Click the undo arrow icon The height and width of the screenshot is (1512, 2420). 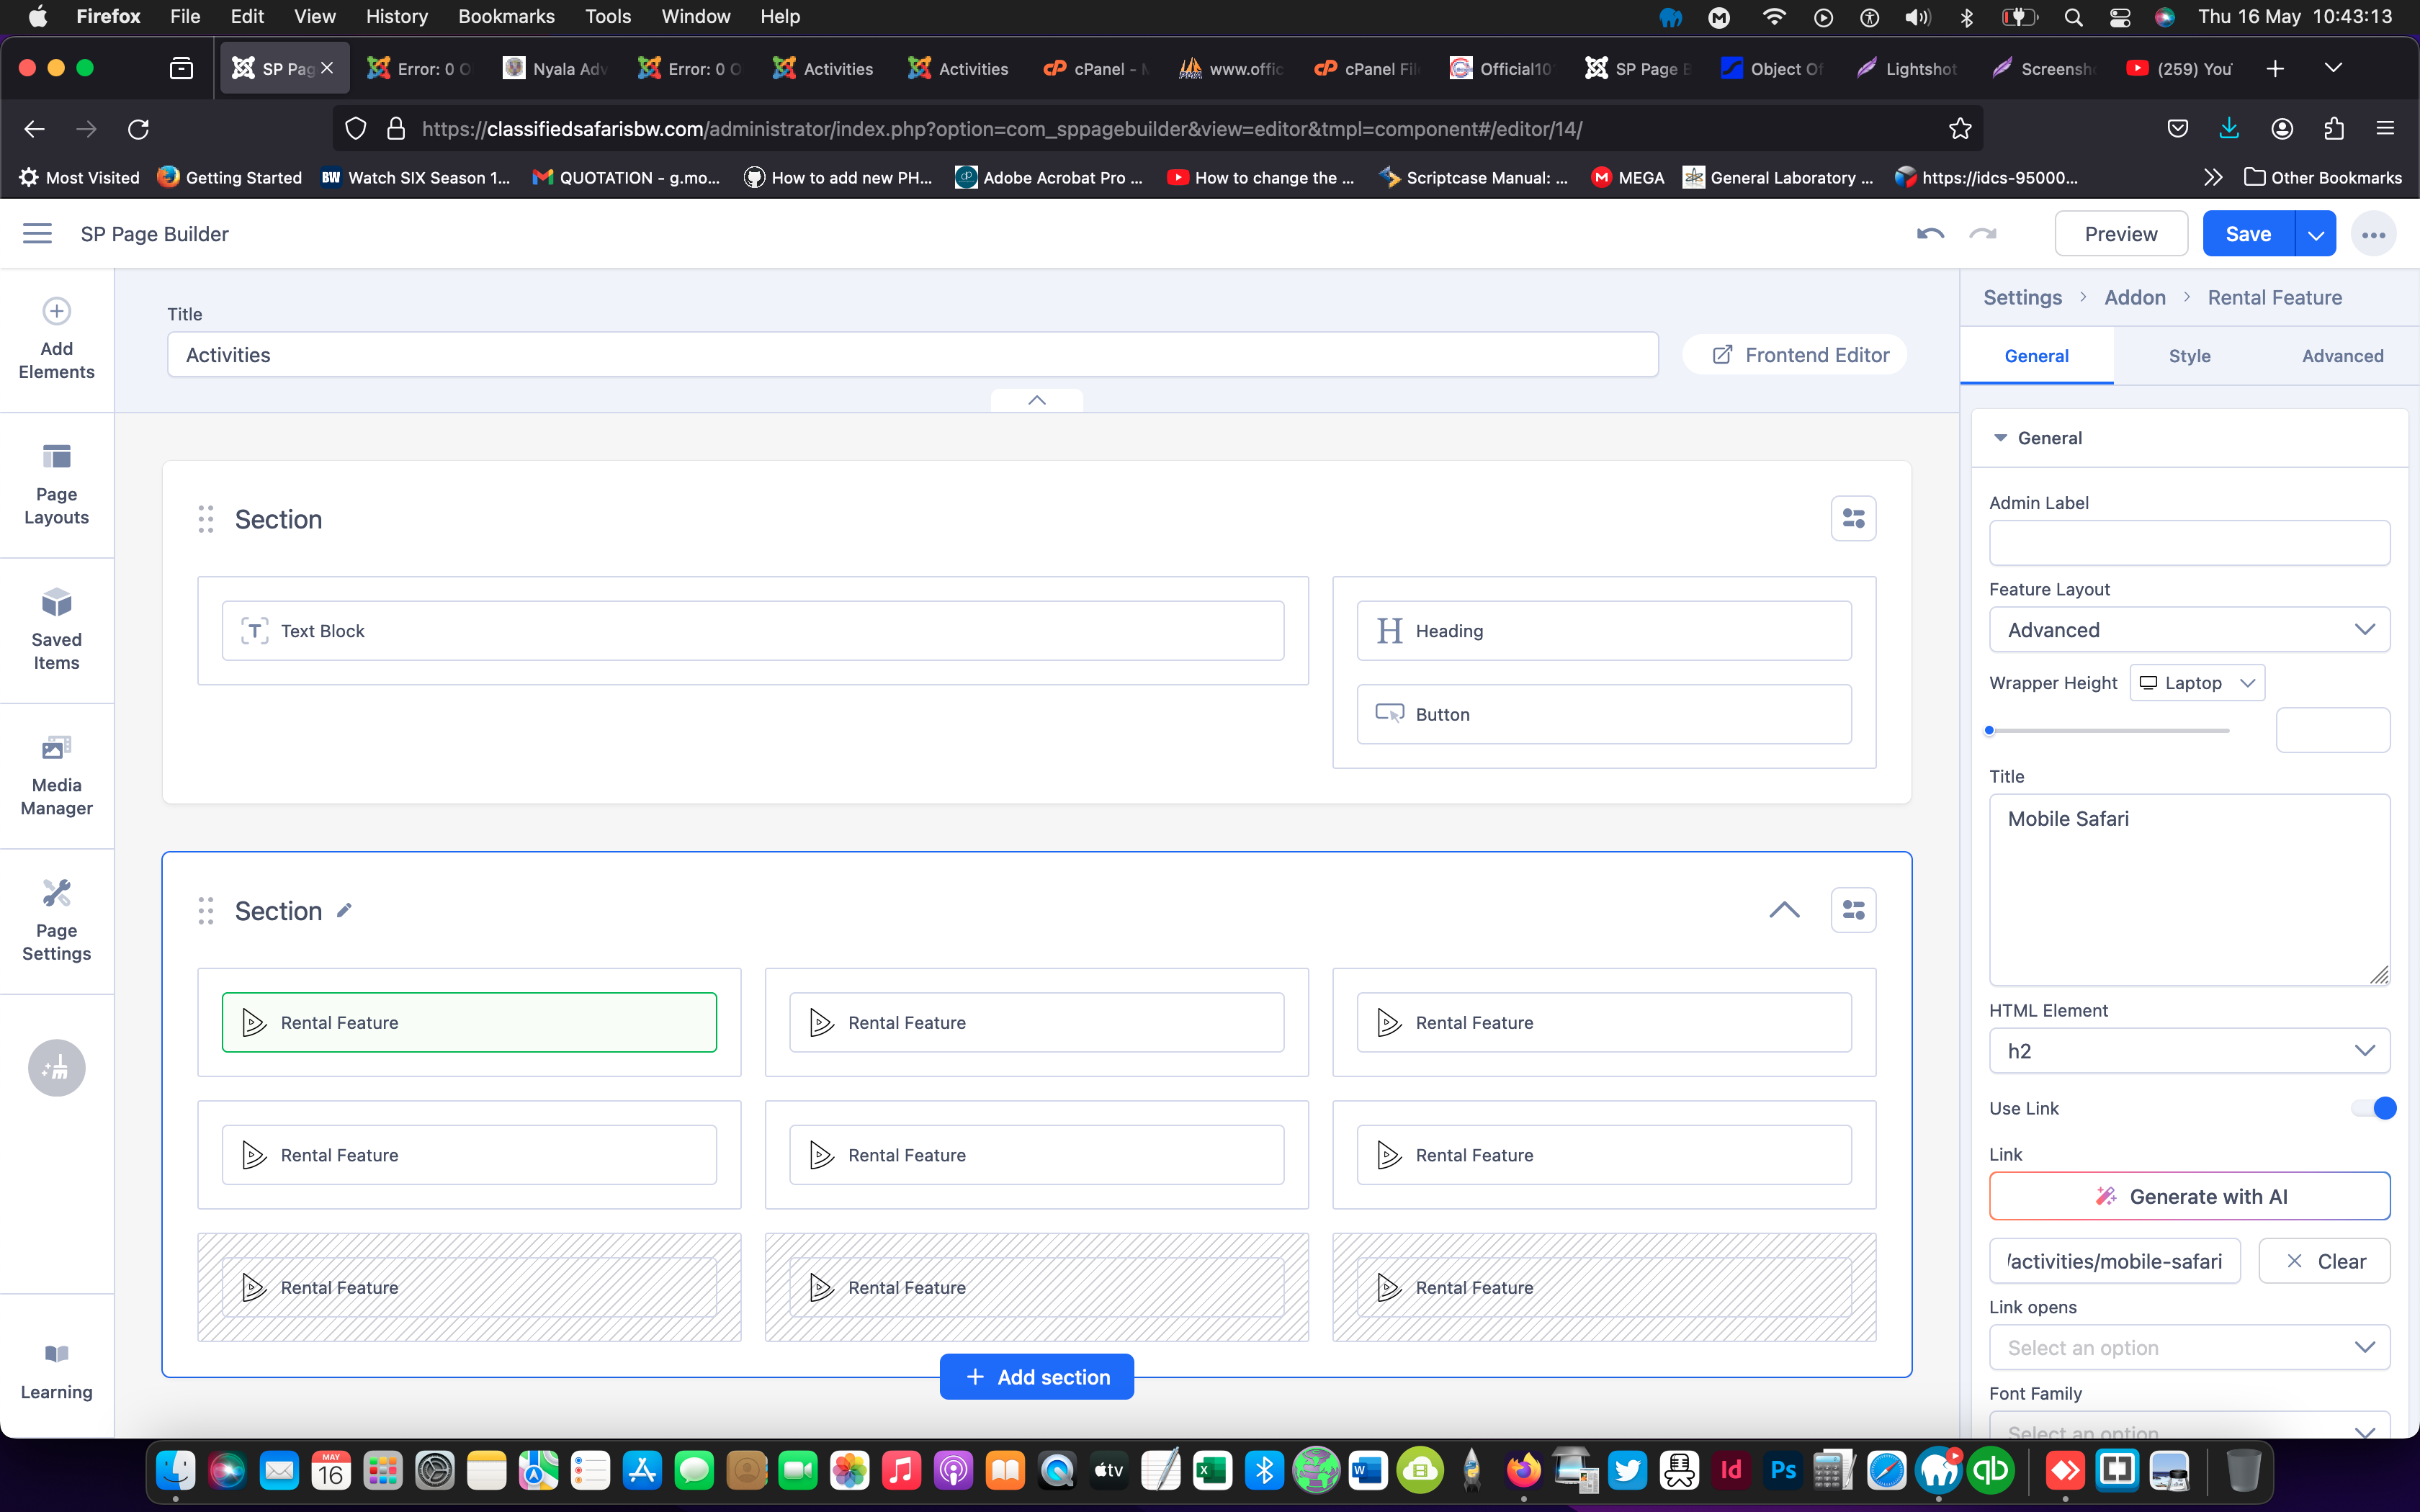(x=1930, y=234)
